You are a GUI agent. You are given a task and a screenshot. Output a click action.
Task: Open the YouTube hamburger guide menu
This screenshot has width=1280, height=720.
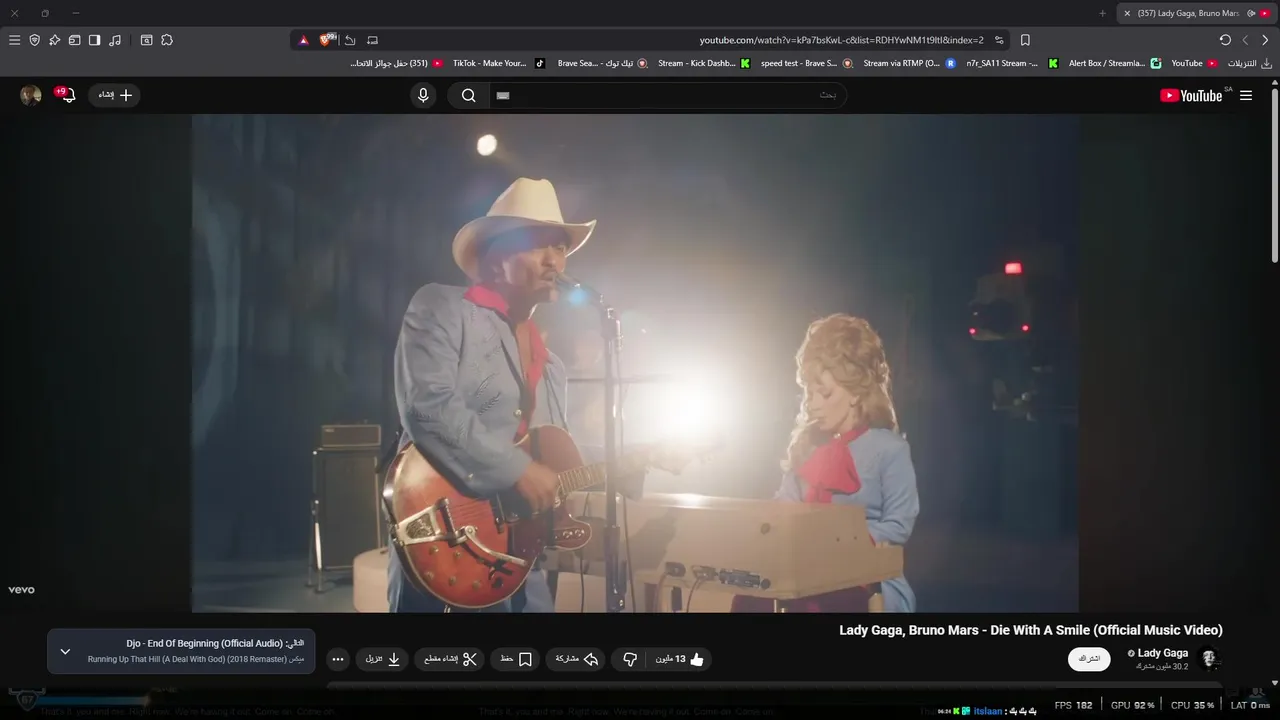tap(1246, 95)
